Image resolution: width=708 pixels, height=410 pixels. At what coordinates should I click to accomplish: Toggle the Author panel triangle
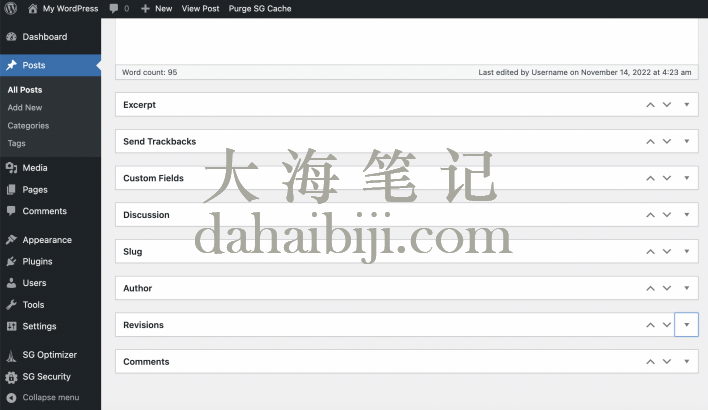[x=686, y=288]
